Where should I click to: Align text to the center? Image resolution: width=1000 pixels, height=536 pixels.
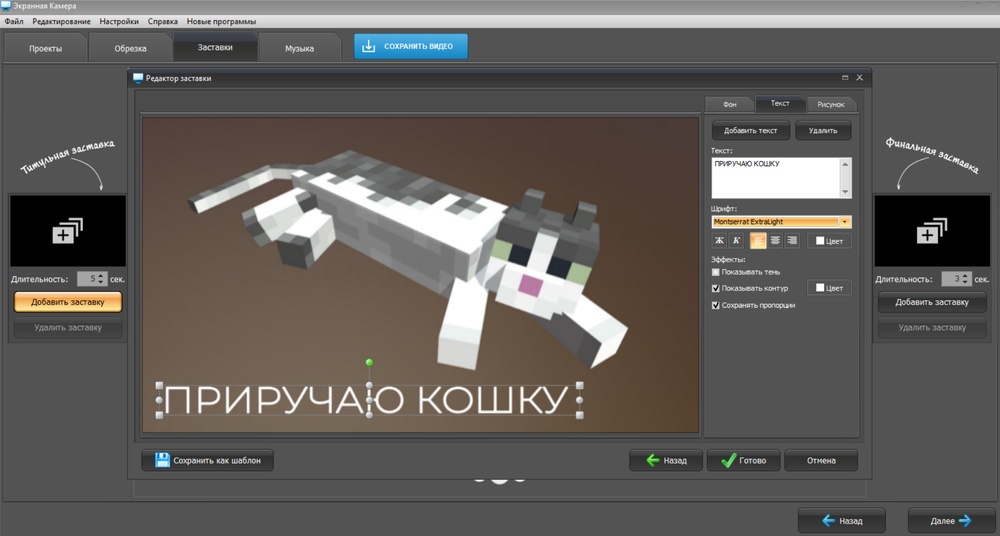coord(775,241)
